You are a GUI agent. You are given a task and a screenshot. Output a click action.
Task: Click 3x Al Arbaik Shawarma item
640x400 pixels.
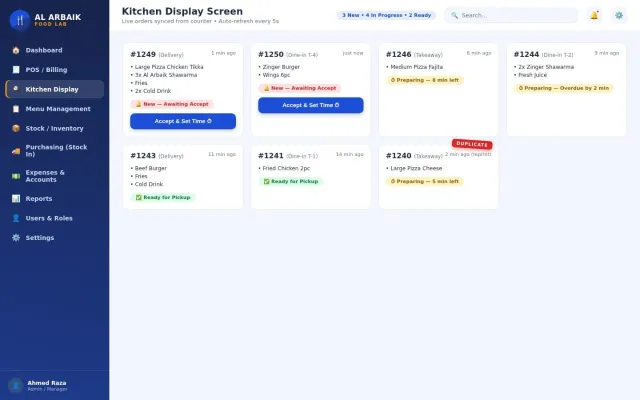[164, 75]
